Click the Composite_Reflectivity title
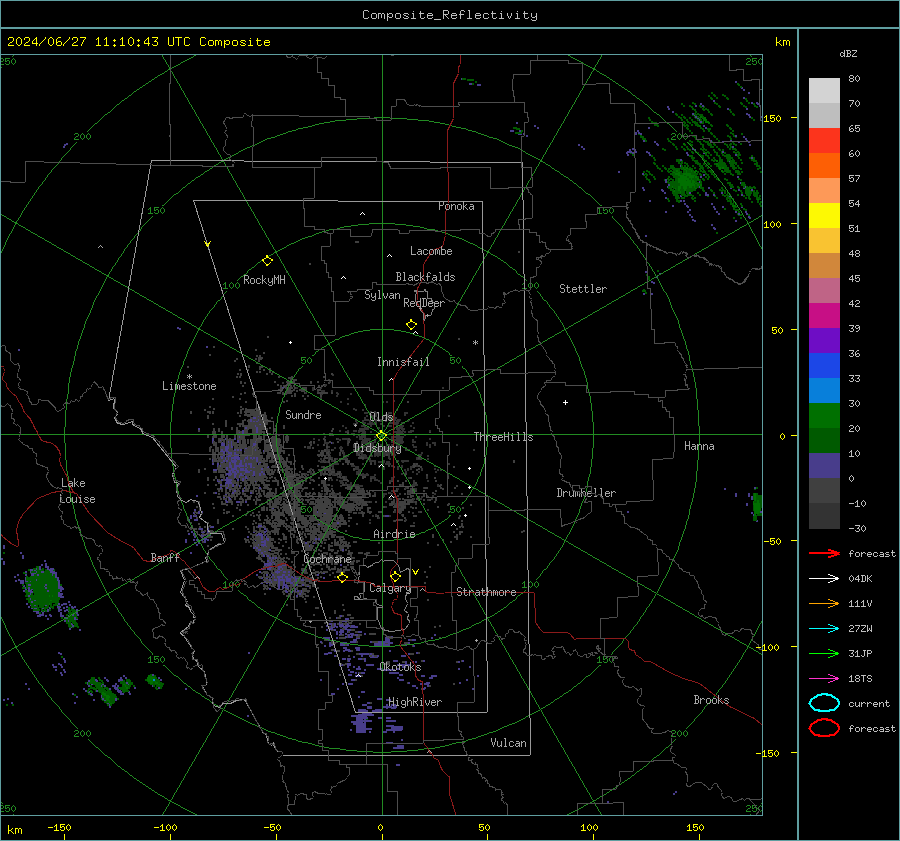900x841 pixels. pos(450,15)
